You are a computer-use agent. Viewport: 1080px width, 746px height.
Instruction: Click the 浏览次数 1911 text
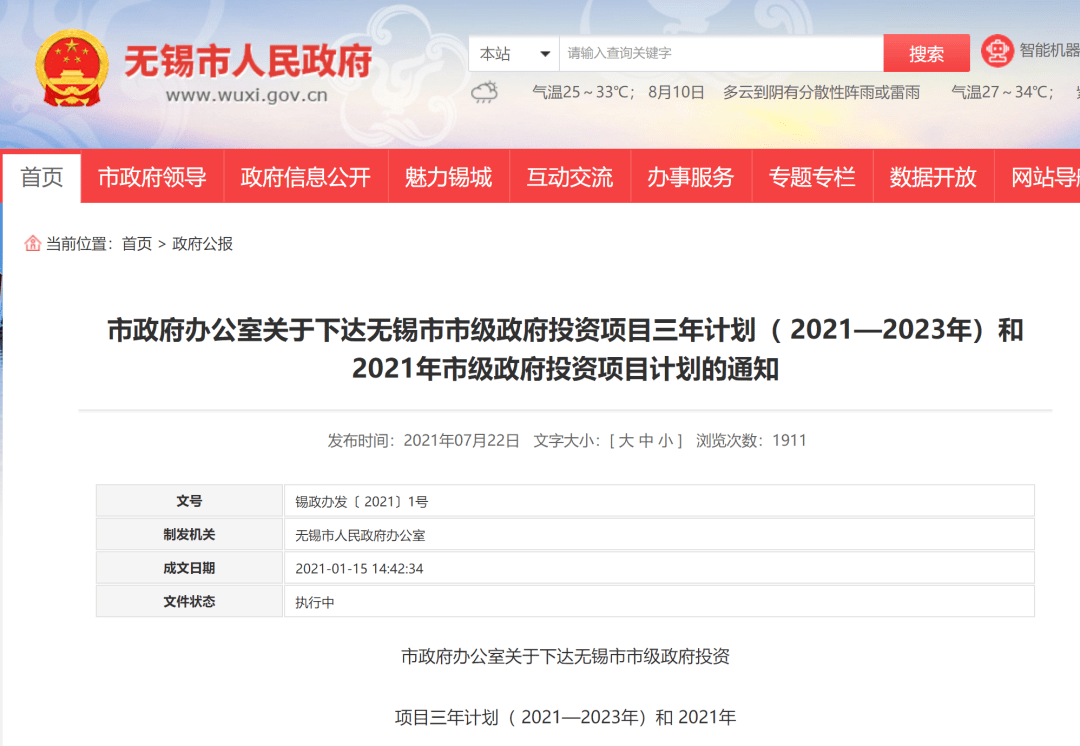(x=751, y=440)
